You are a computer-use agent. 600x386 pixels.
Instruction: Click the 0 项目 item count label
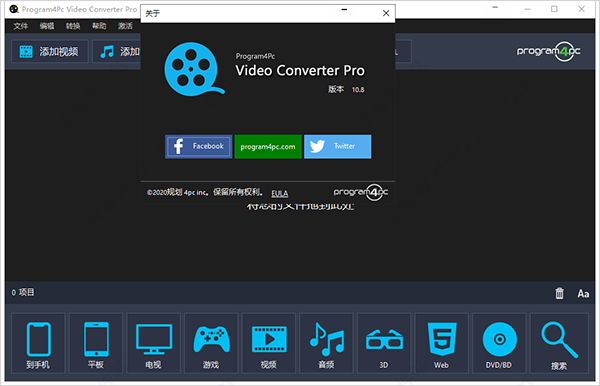coord(23,293)
